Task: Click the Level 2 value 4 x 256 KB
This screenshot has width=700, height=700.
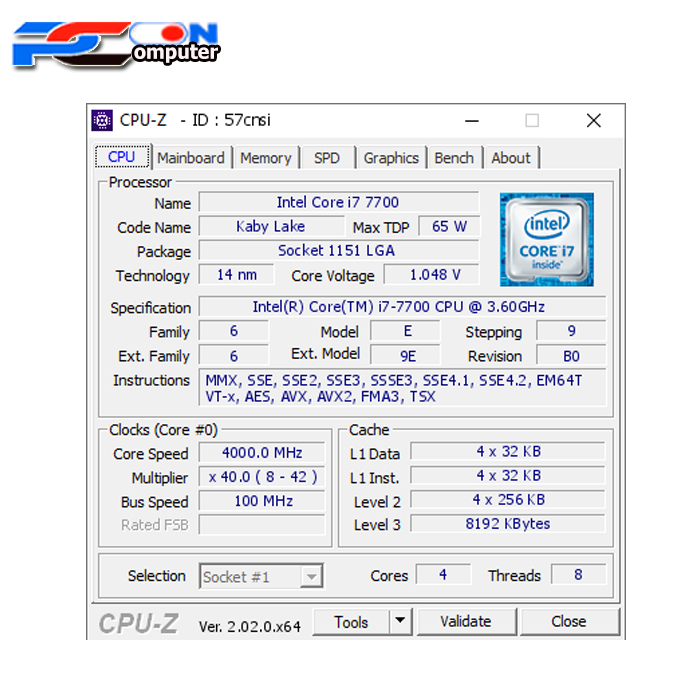Action: point(508,499)
